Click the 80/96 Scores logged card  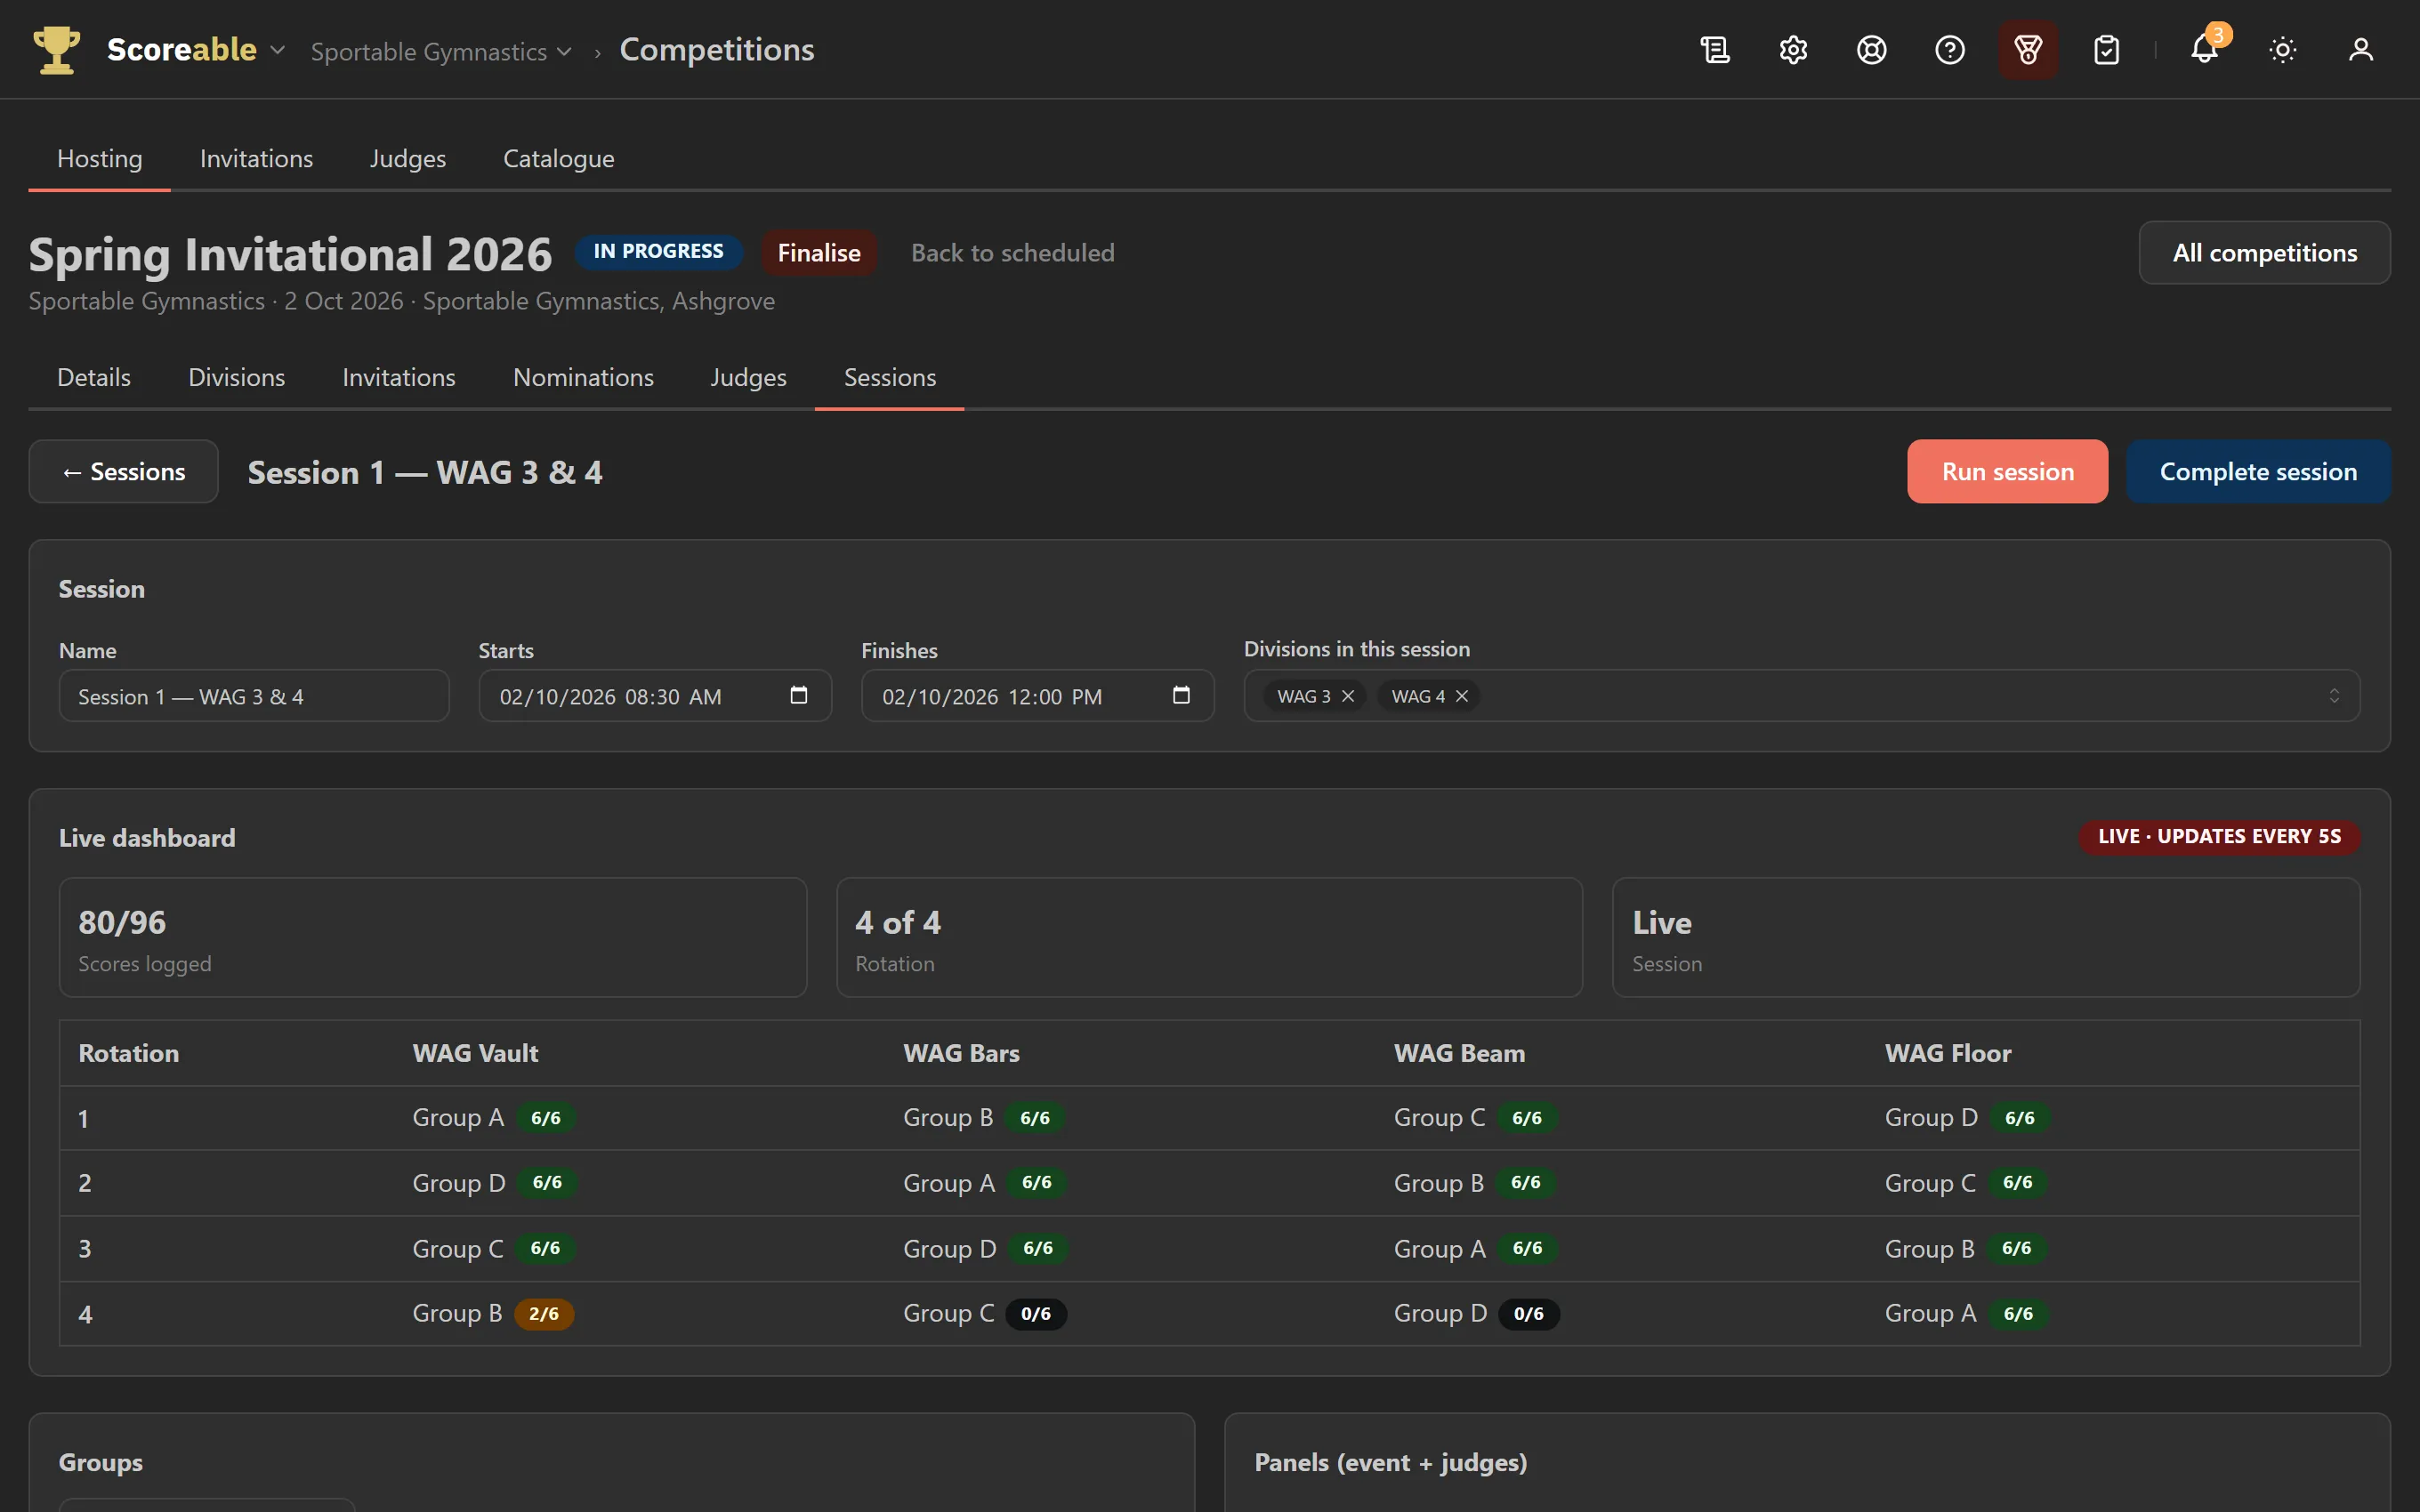432,937
